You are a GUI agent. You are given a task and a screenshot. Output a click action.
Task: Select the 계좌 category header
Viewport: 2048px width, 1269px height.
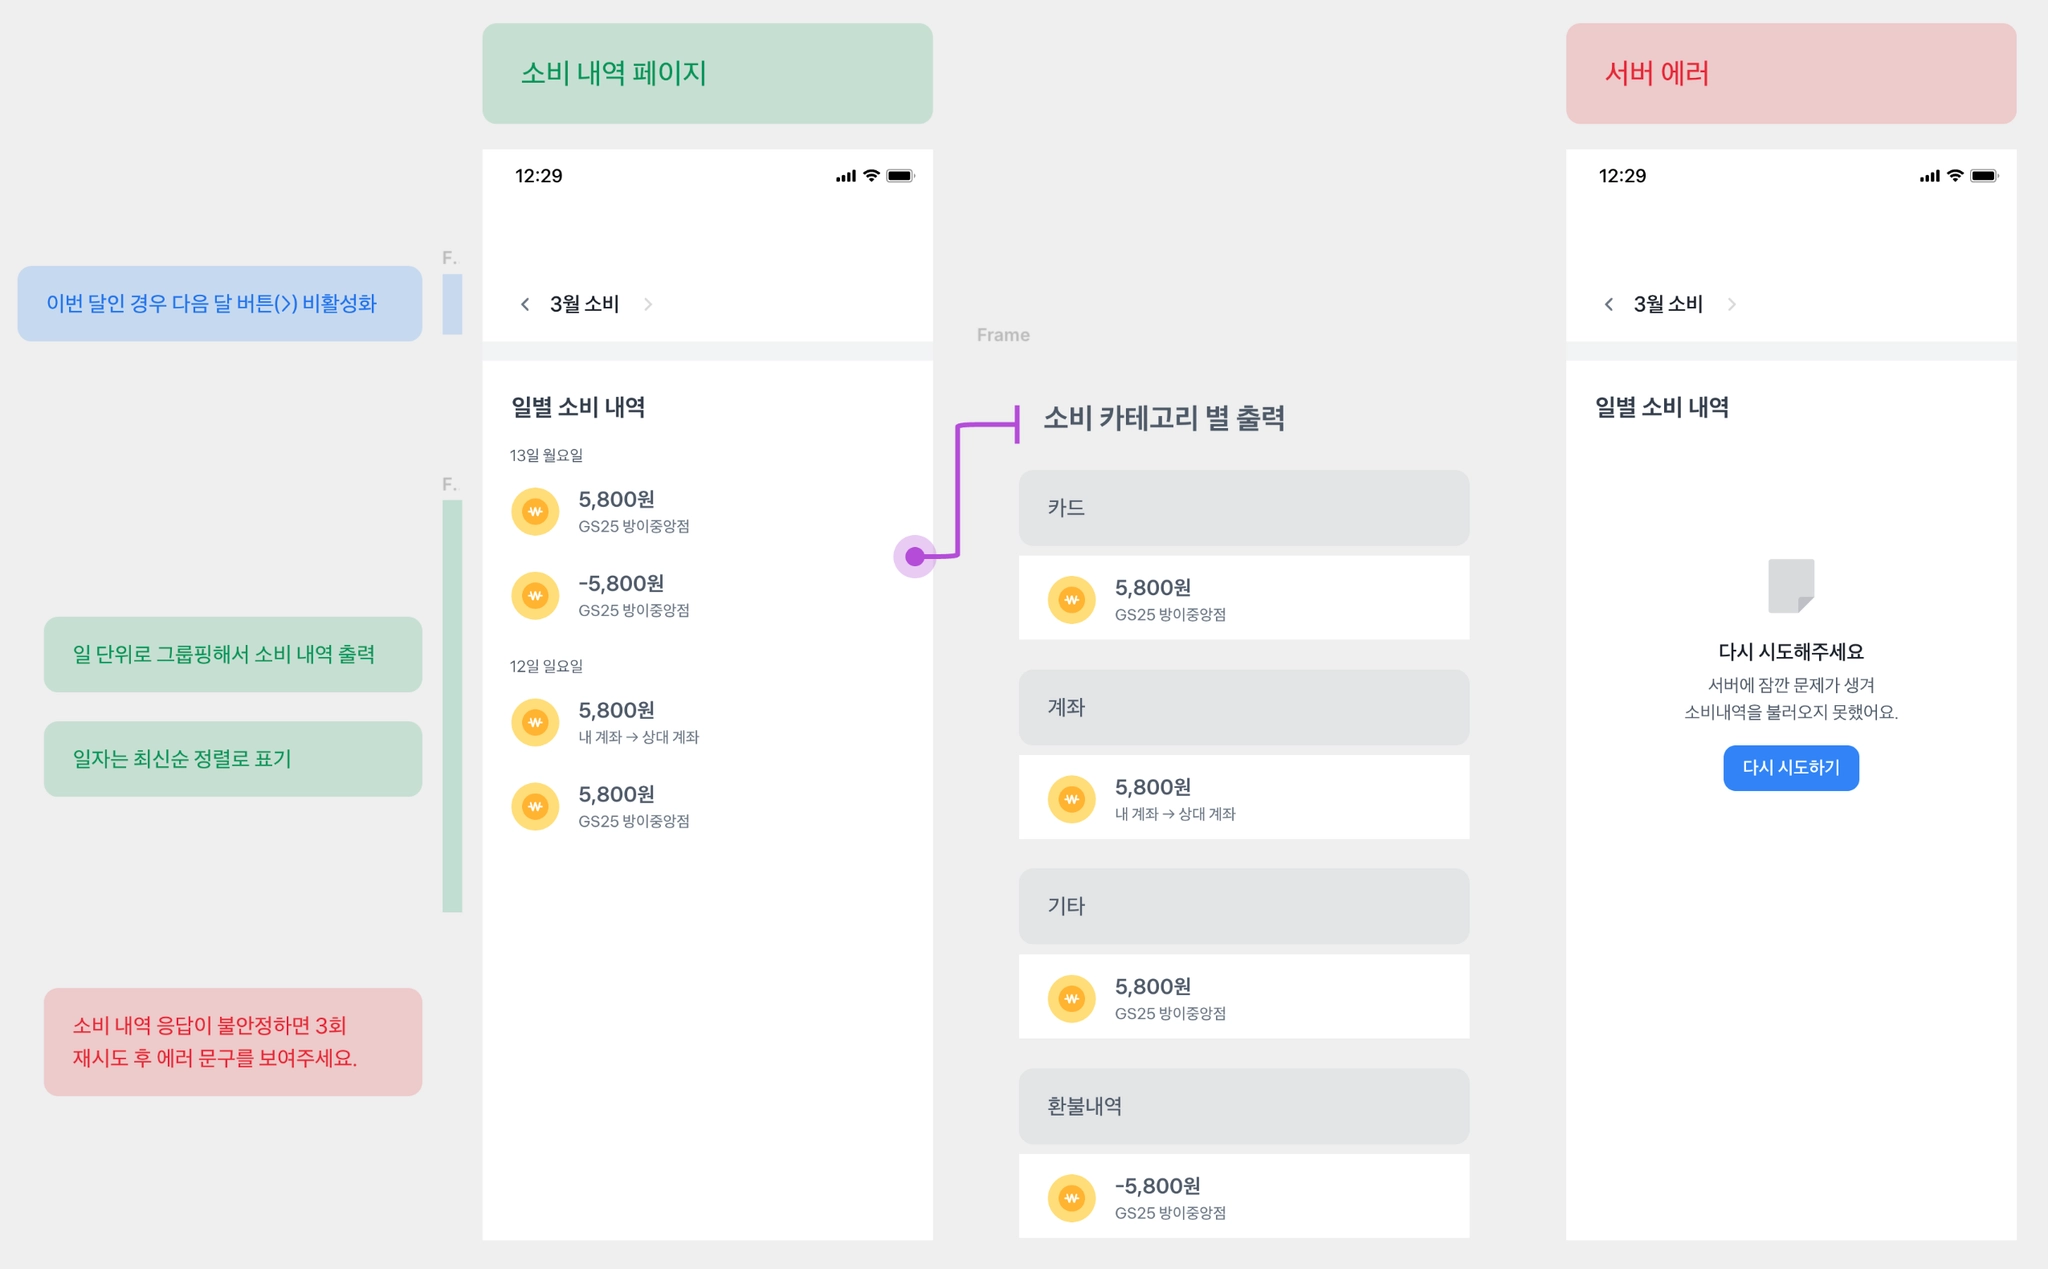click(x=1244, y=707)
